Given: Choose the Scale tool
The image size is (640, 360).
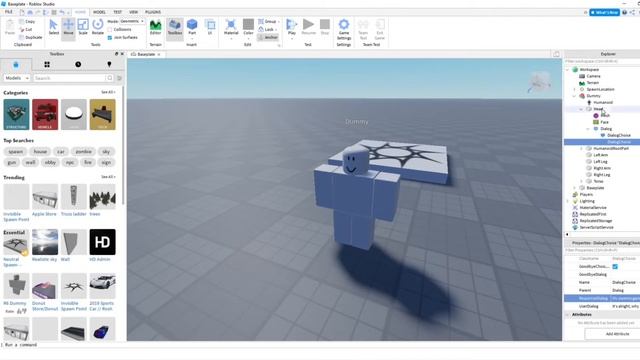Looking at the screenshot, I should (x=83, y=27).
